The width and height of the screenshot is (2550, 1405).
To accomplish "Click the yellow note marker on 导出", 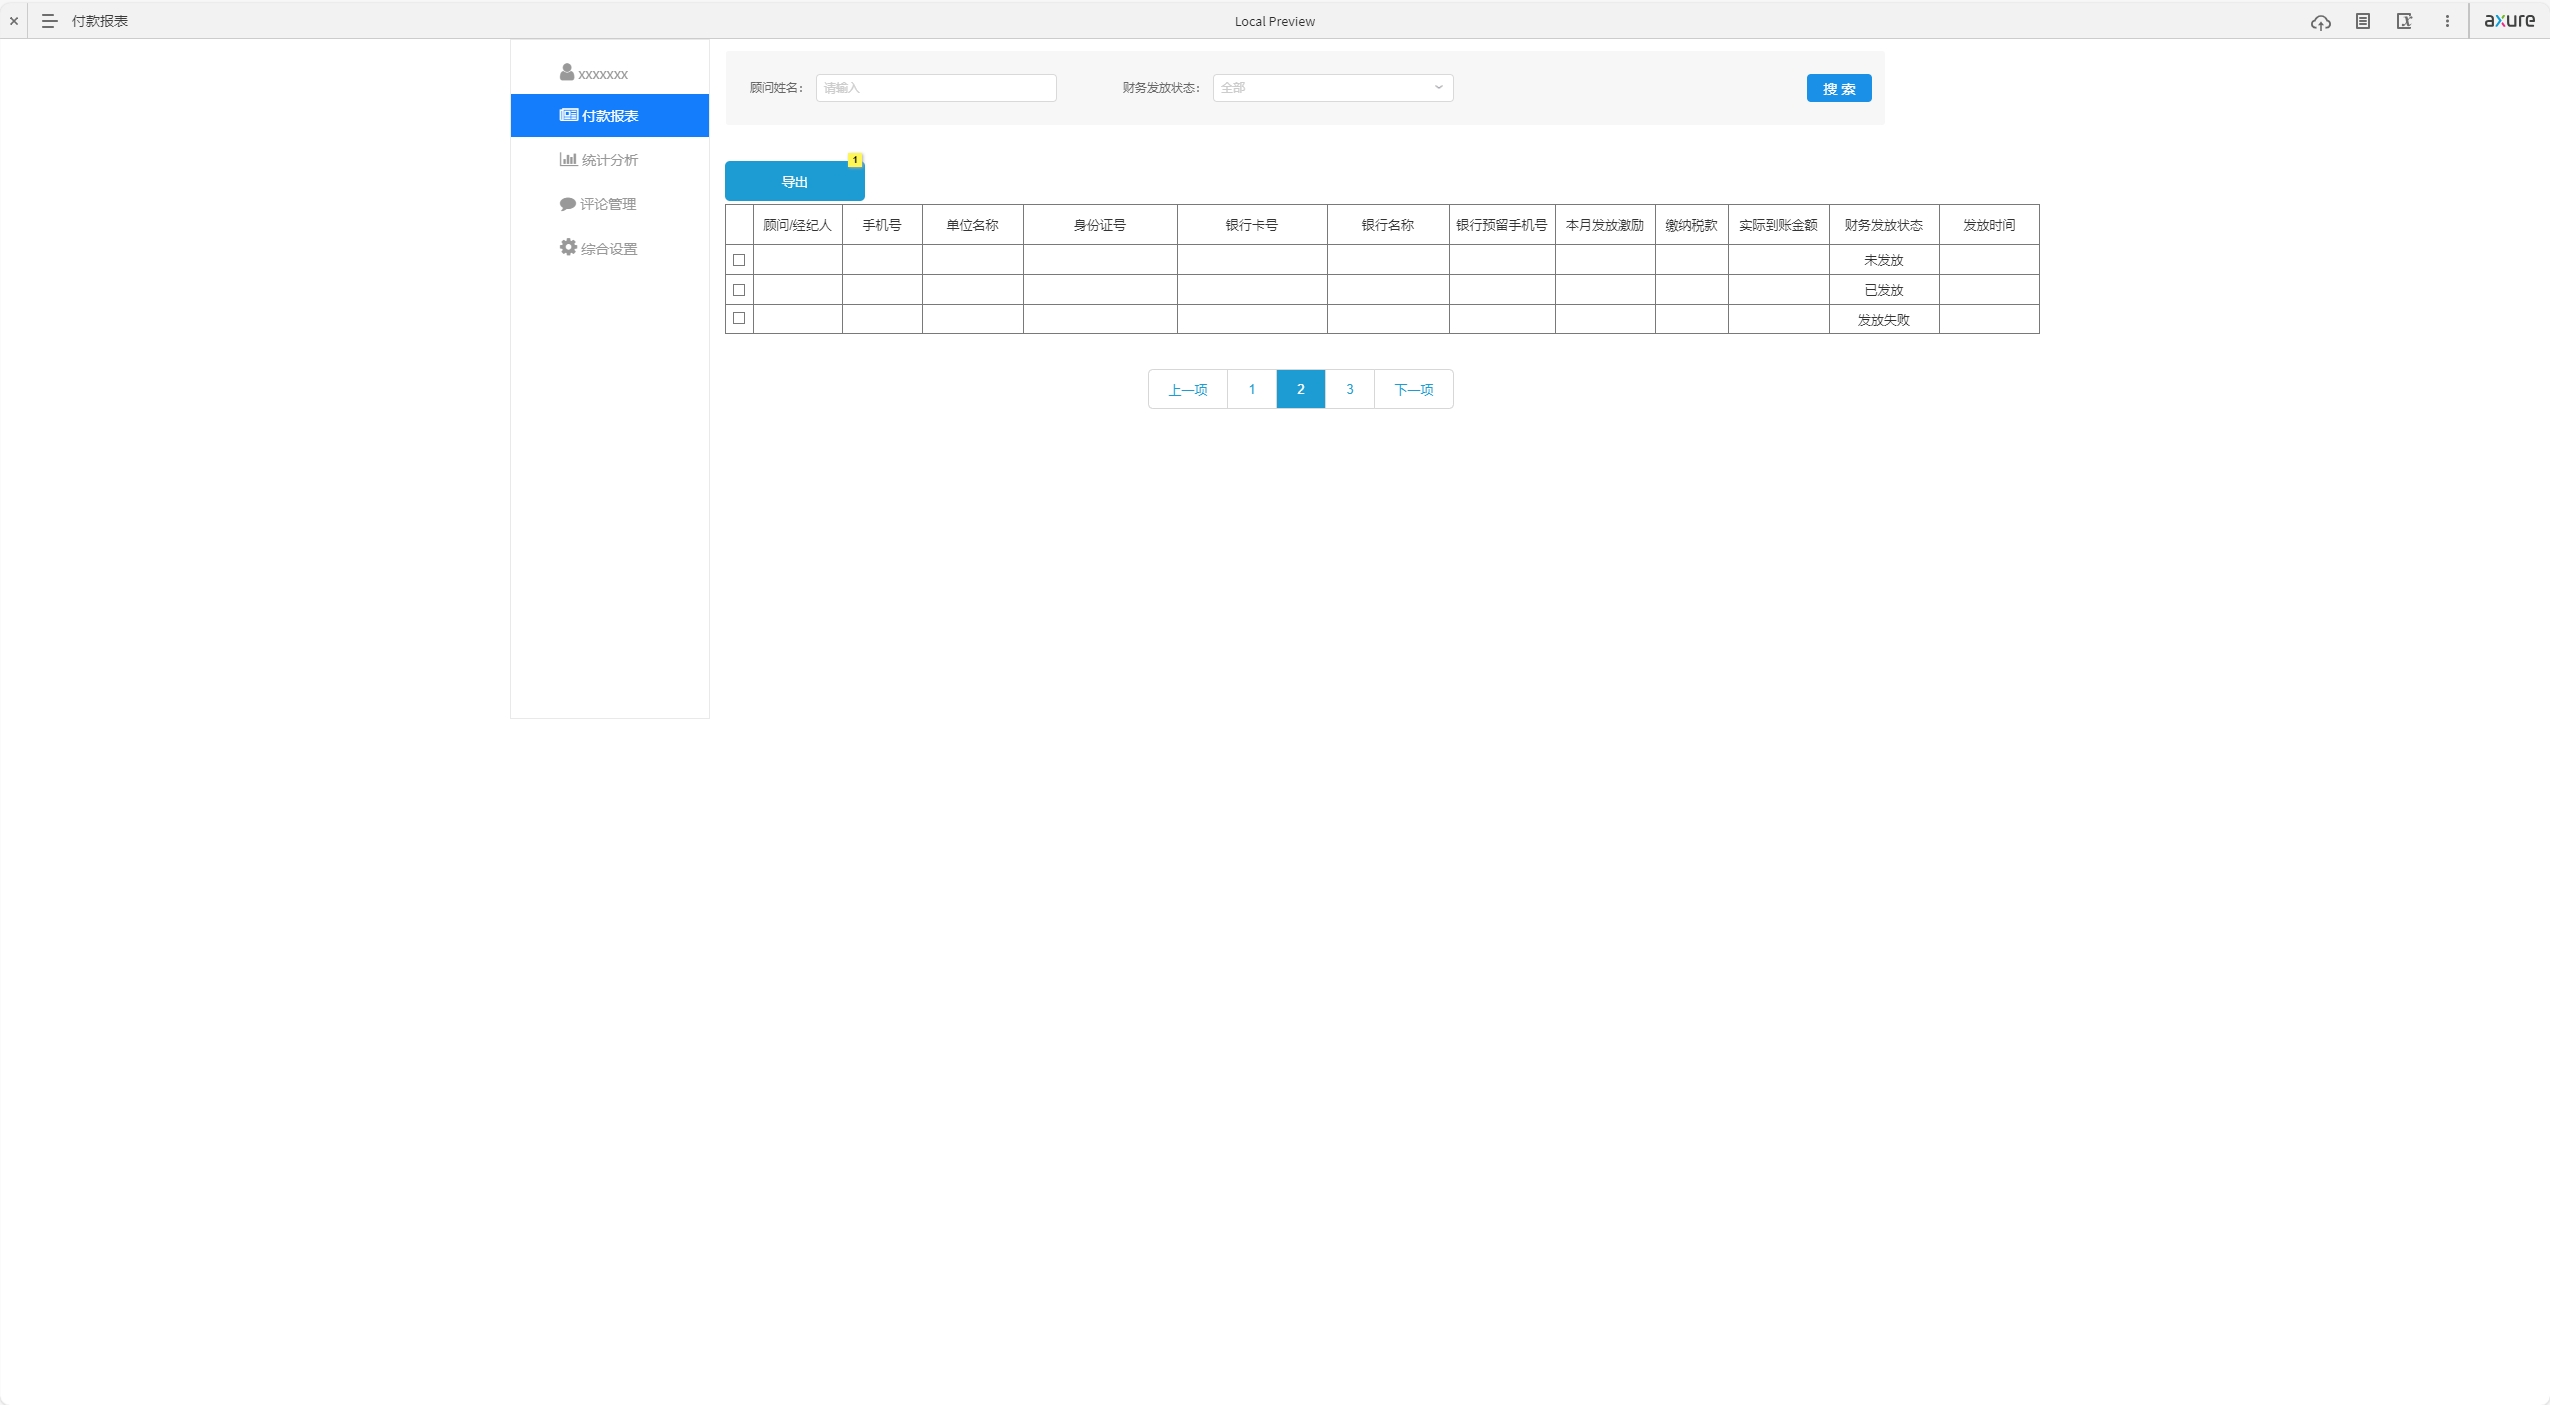I will (855, 160).
